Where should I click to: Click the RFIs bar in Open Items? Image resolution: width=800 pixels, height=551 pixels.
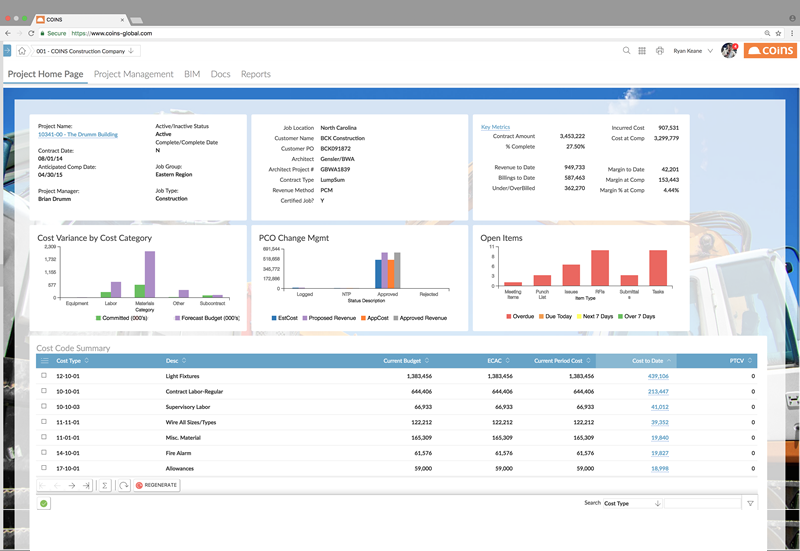[600, 268]
